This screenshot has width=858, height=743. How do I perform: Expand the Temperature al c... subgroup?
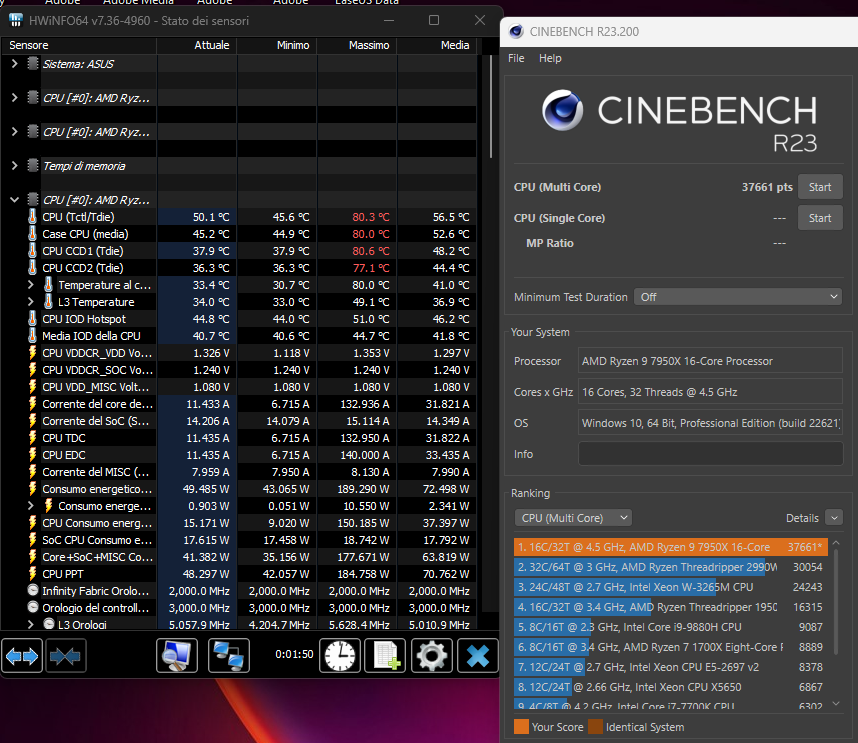[x=31, y=285]
